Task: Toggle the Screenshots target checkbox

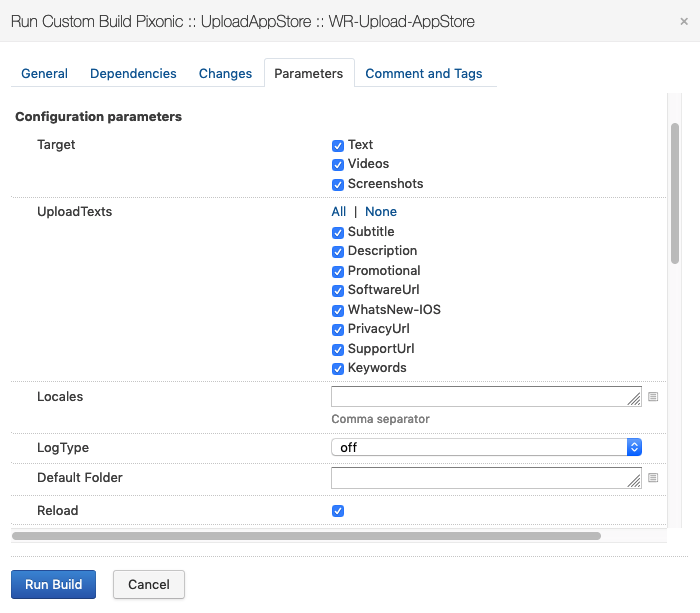Action: pos(338,184)
